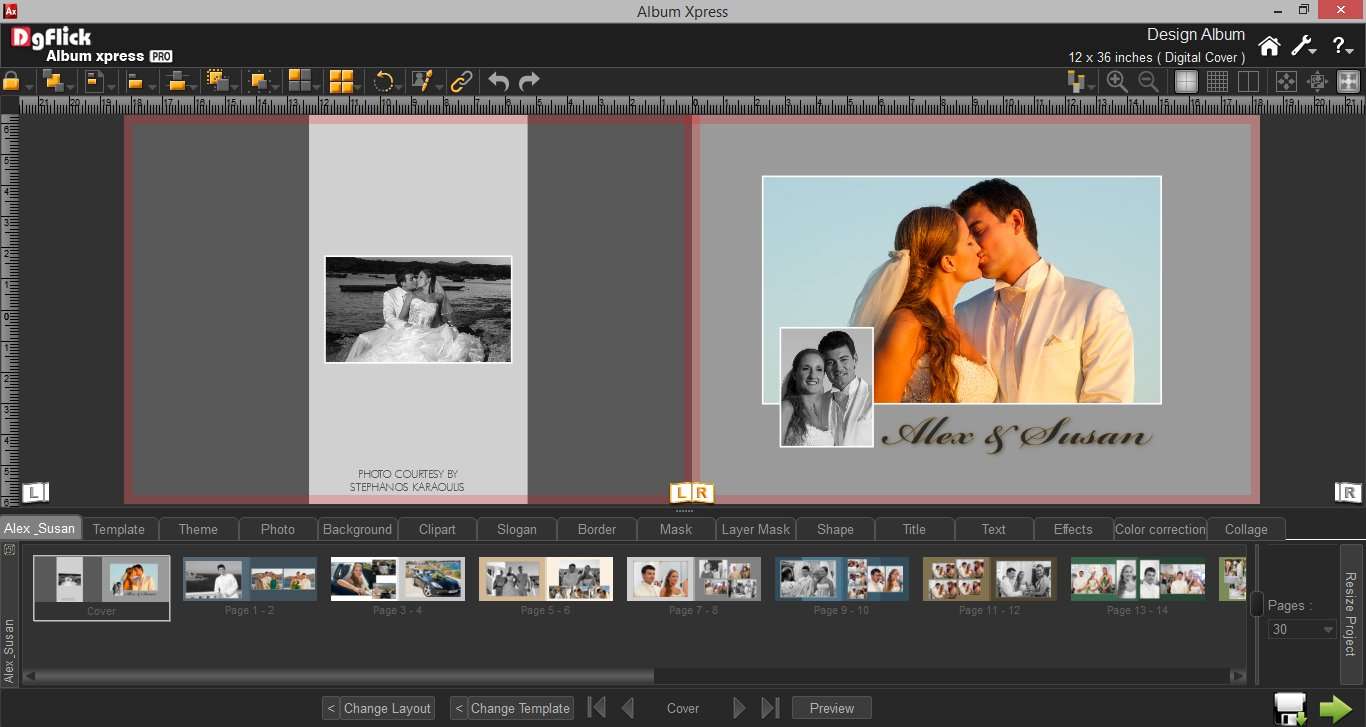Switch to the Background tab
Viewport: 1366px width, 727px height.
coord(357,528)
